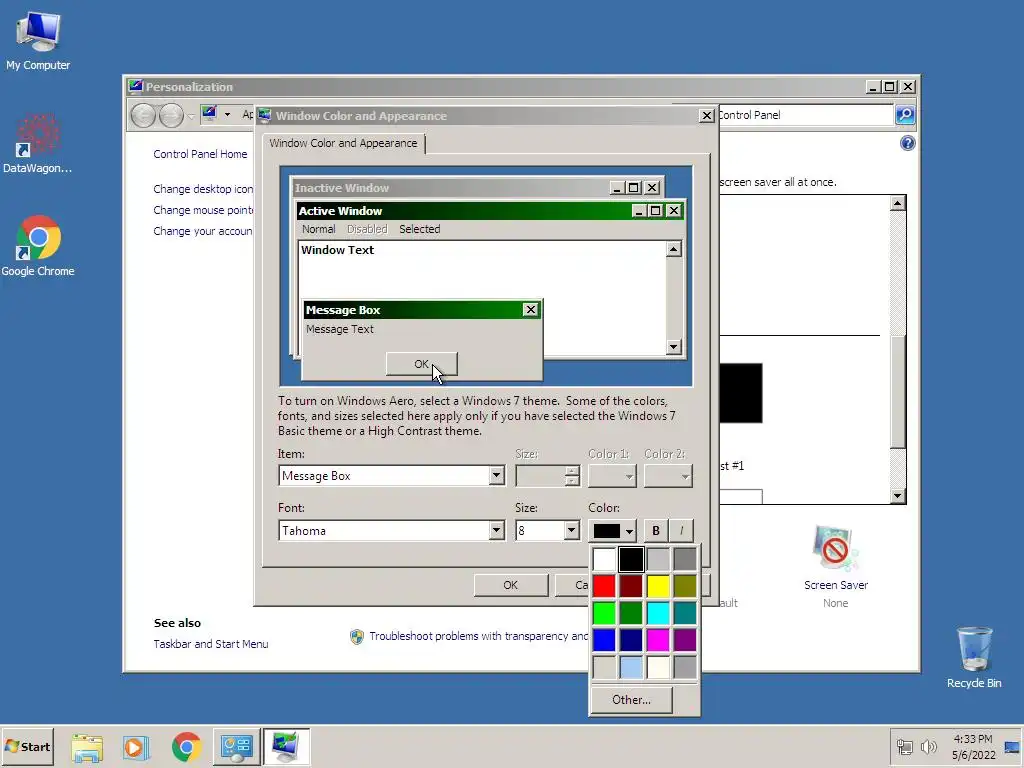Pick bright red color swatch
This screenshot has width=1024, height=768.
tap(604, 586)
